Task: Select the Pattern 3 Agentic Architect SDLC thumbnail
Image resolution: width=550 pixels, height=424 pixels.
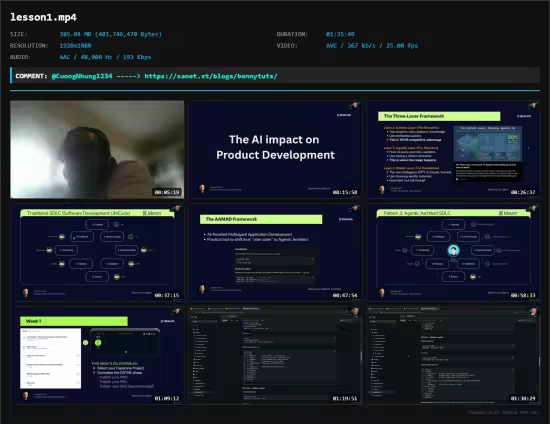Action: coord(454,253)
